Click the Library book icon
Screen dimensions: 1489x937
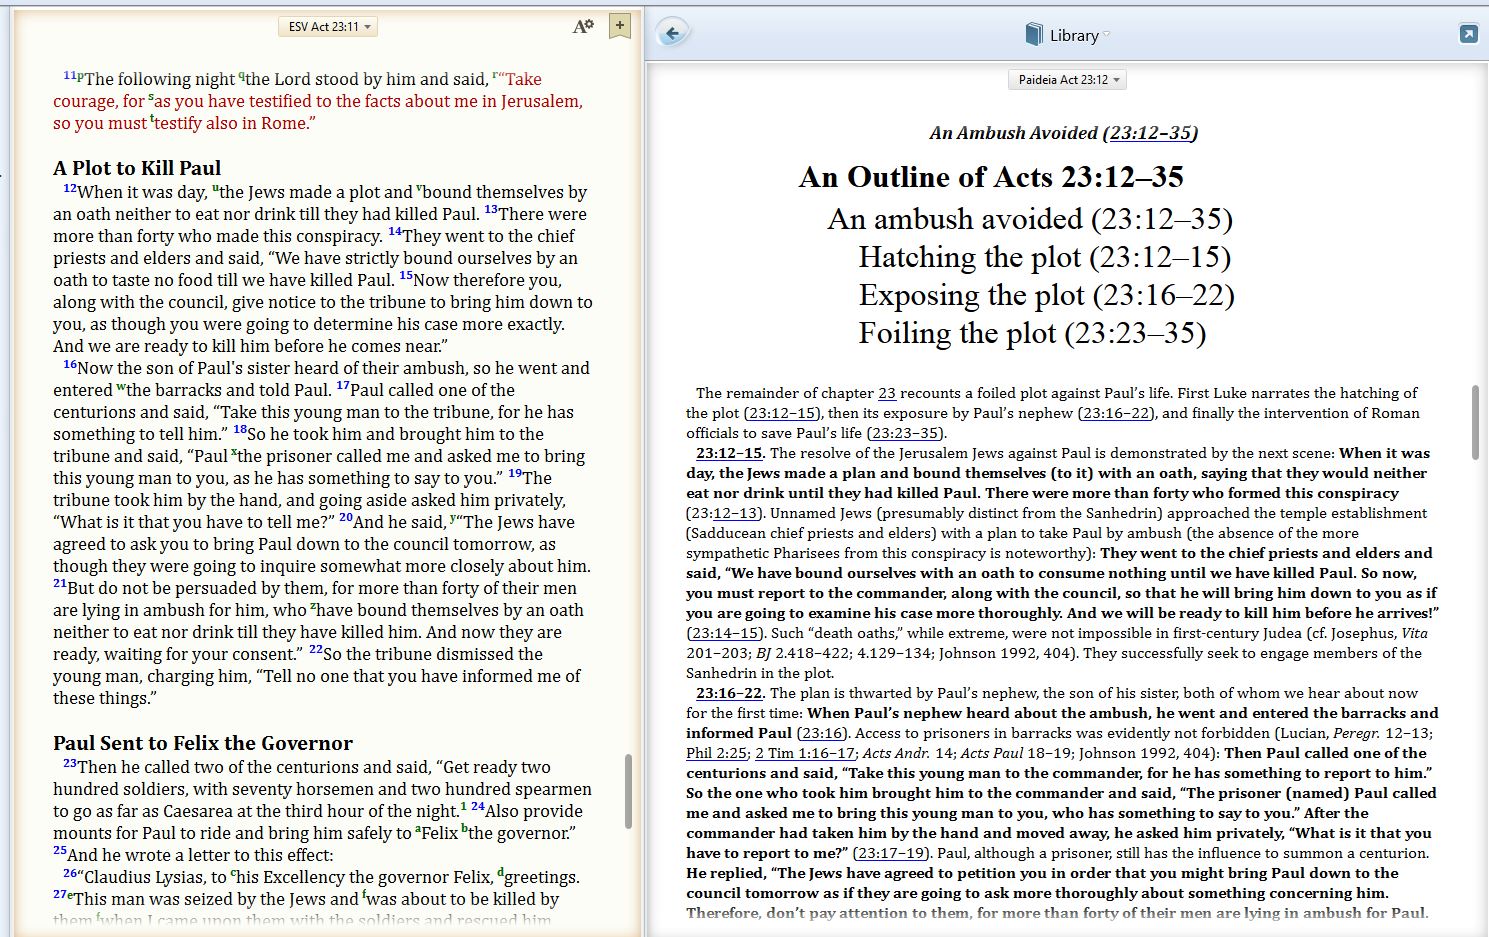click(x=1034, y=35)
